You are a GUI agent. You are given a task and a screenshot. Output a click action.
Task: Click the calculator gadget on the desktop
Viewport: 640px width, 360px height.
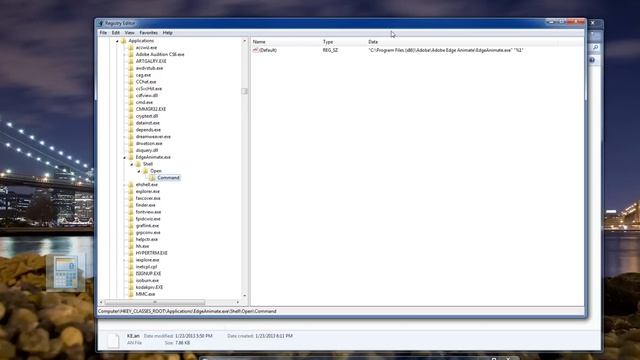pos(65,272)
